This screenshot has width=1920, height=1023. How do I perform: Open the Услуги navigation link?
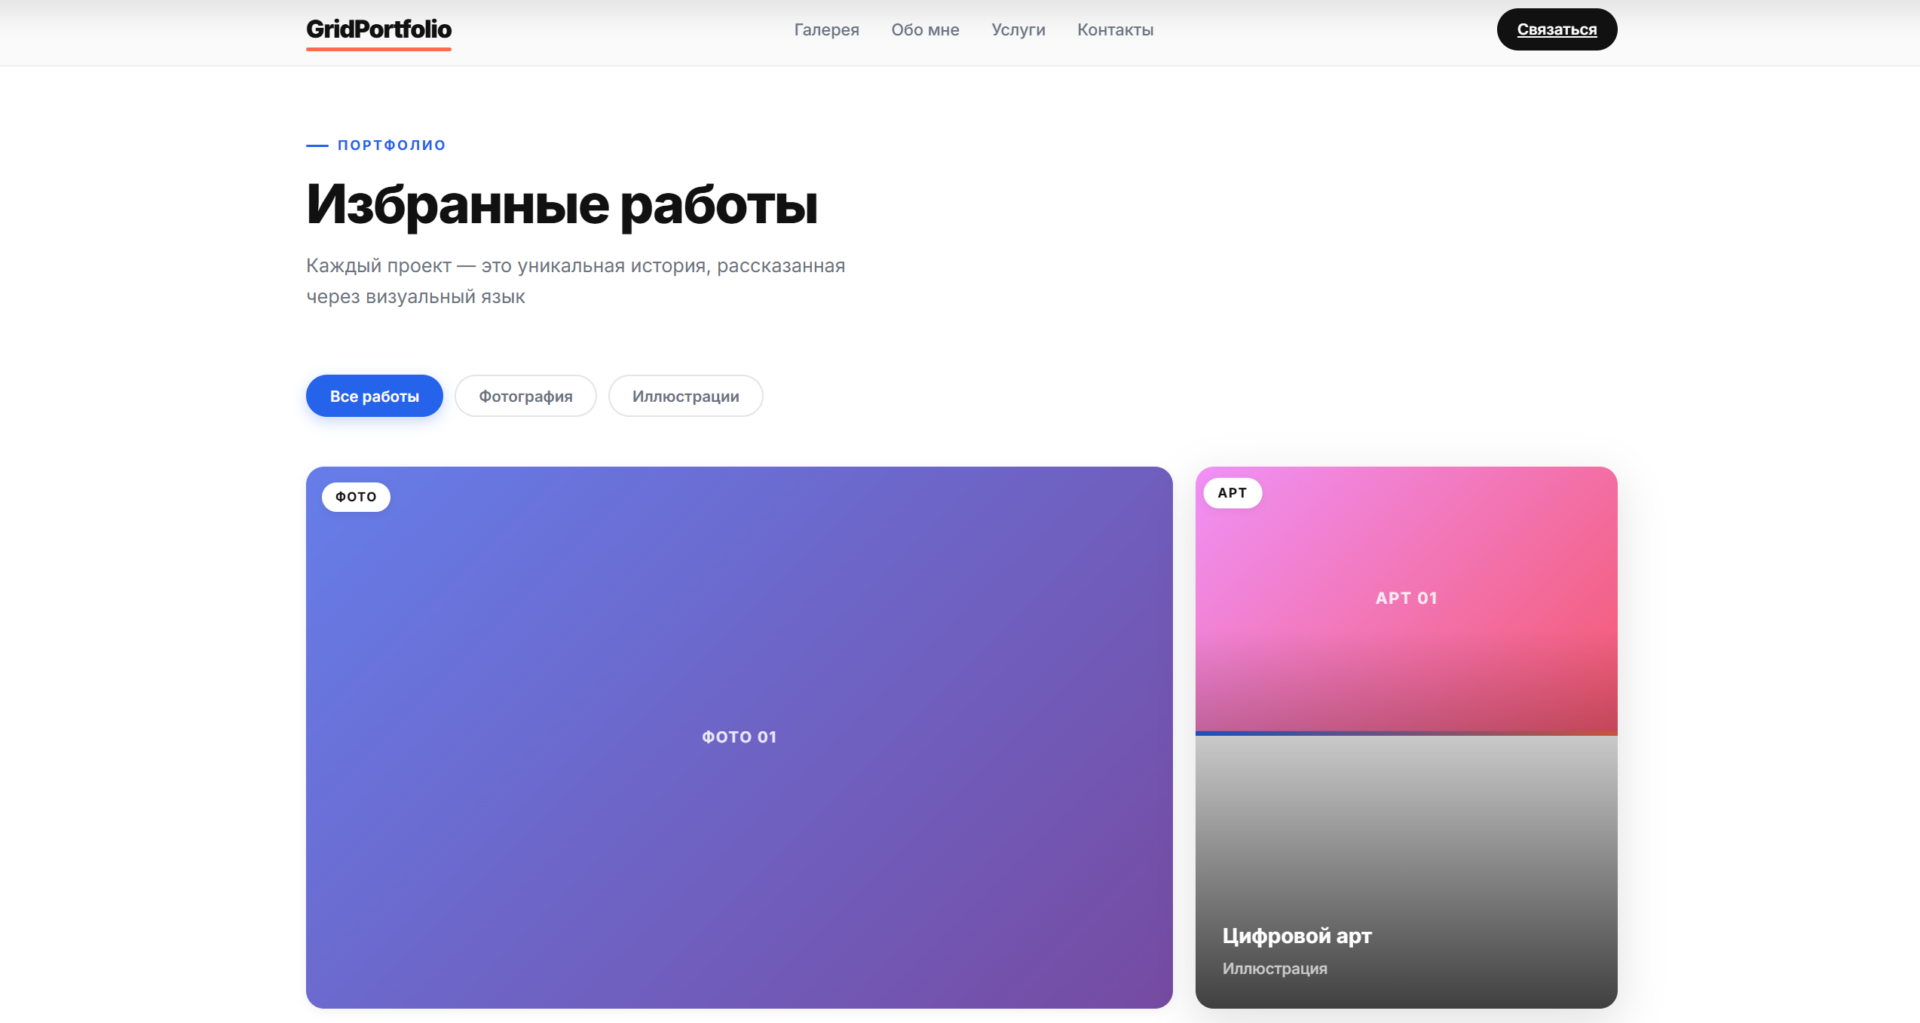coord(1018,30)
